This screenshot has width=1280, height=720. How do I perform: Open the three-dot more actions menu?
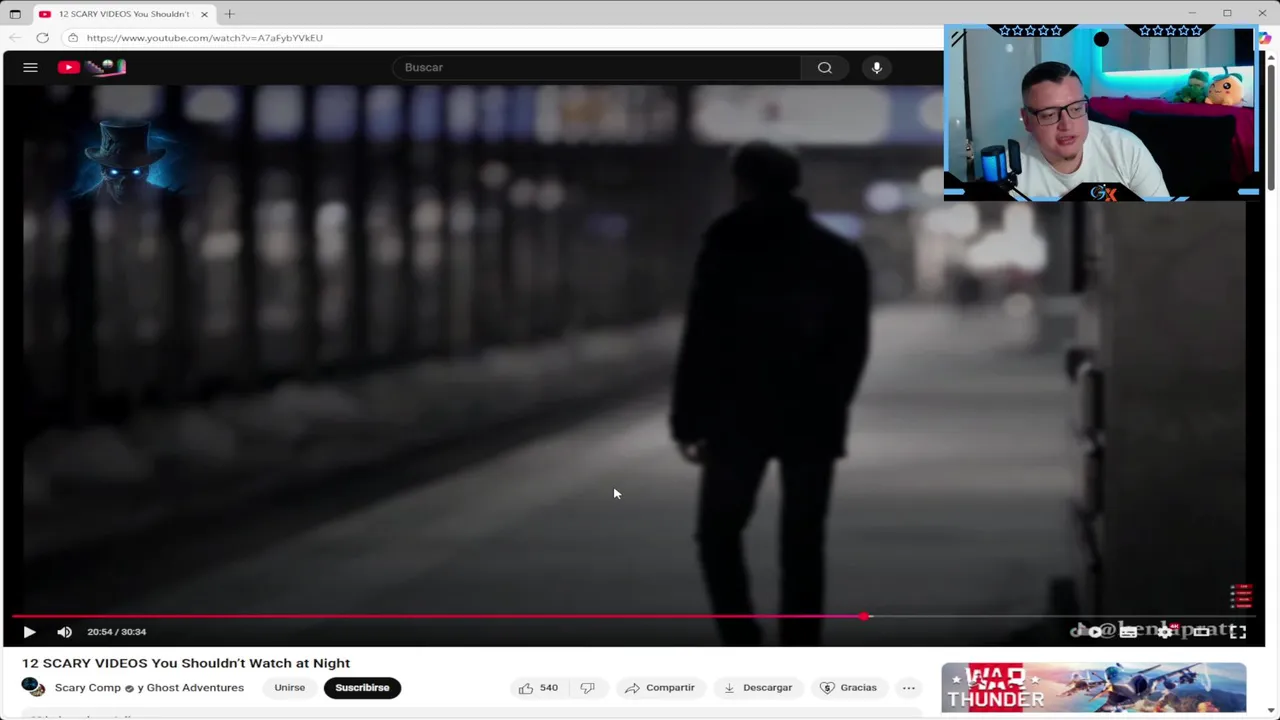tap(908, 688)
